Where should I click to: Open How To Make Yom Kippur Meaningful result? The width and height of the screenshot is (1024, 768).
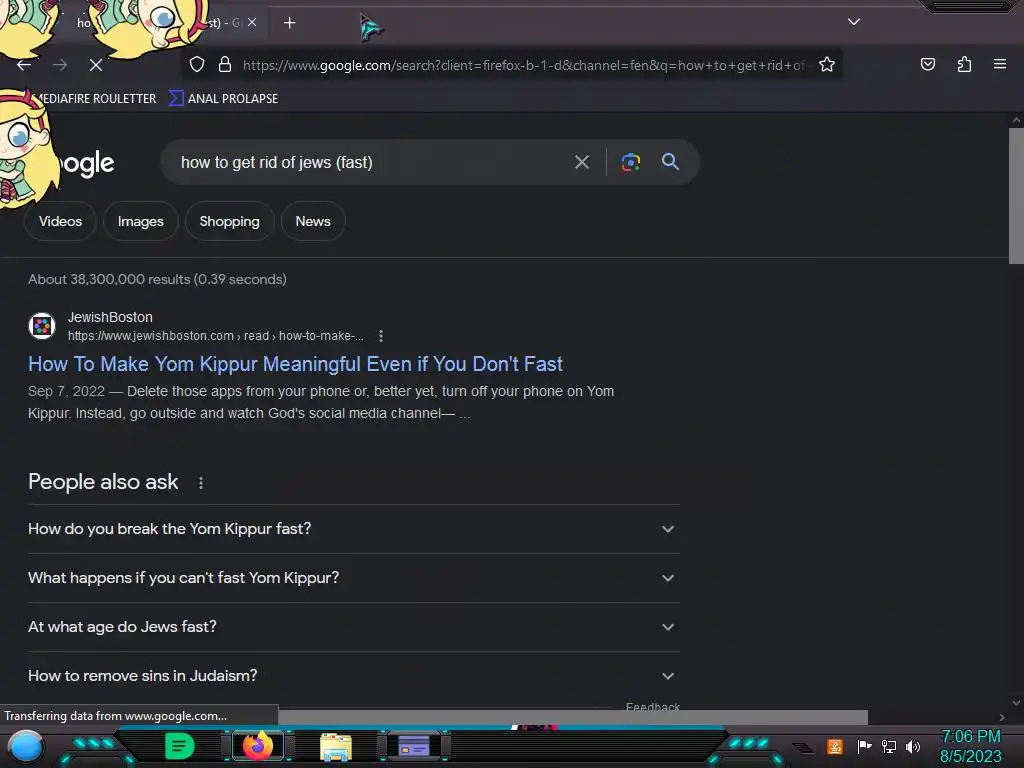point(295,364)
